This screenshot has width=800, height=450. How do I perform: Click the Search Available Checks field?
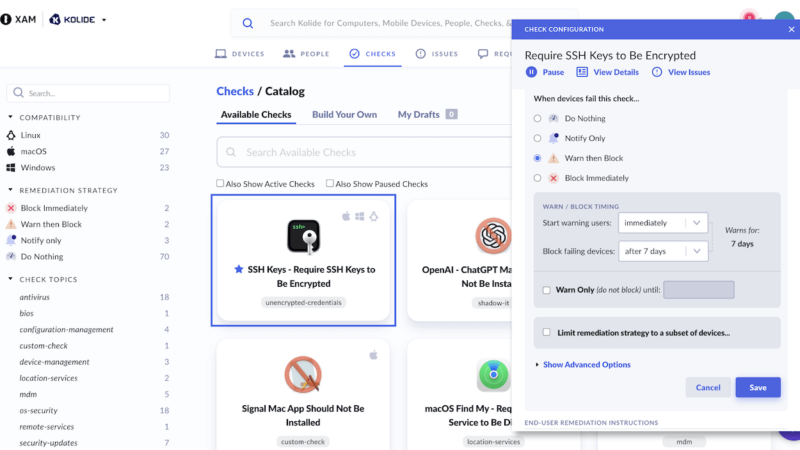(365, 152)
